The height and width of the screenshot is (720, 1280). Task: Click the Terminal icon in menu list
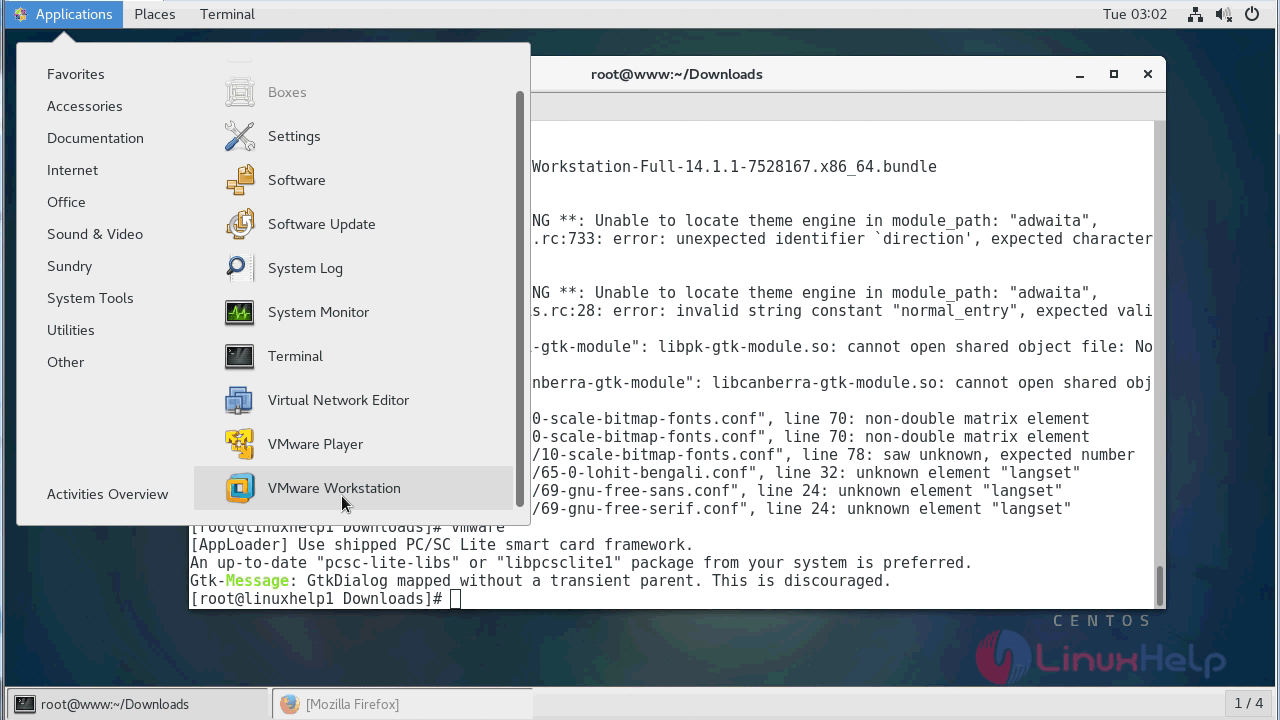pyautogui.click(x=240, y=356)
